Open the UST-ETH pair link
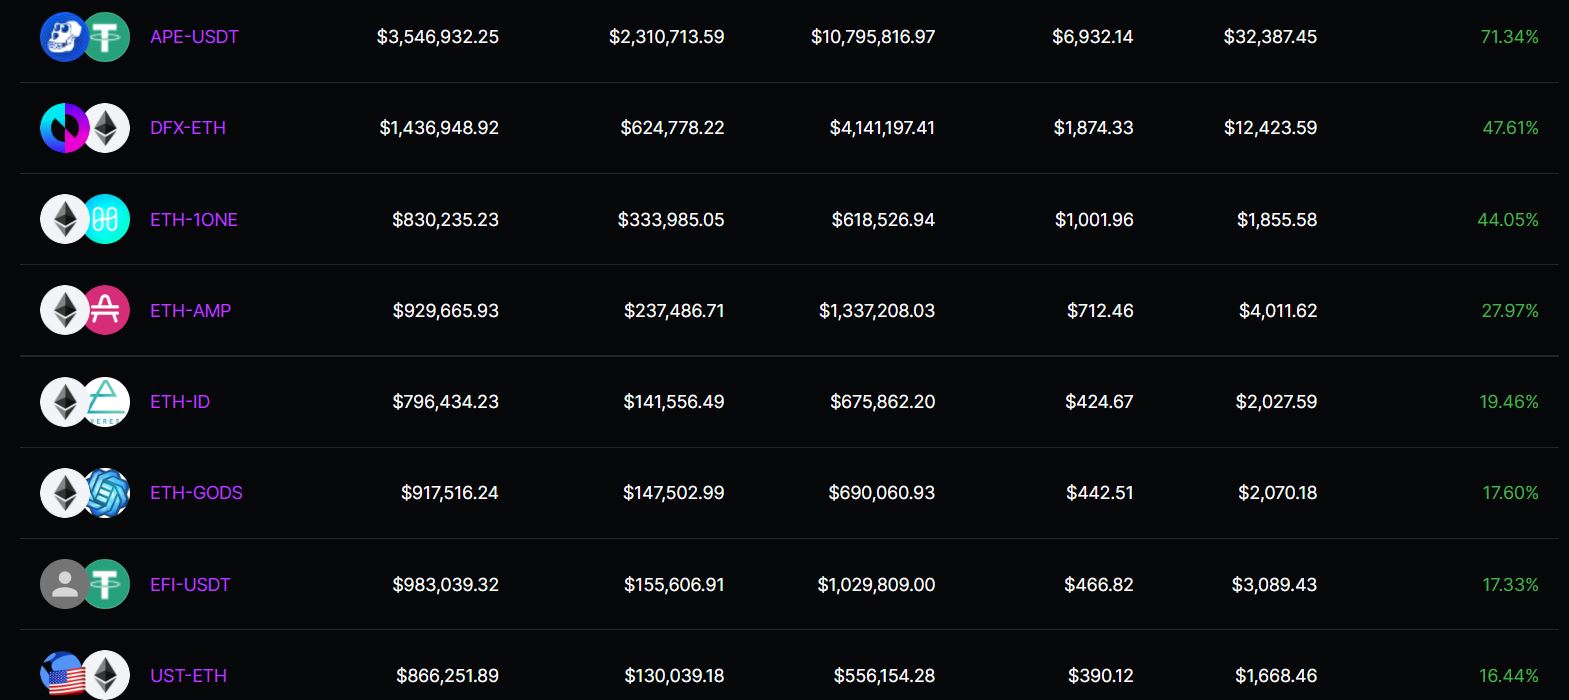Screen dimensions: 1569x700 pos(188,676)
